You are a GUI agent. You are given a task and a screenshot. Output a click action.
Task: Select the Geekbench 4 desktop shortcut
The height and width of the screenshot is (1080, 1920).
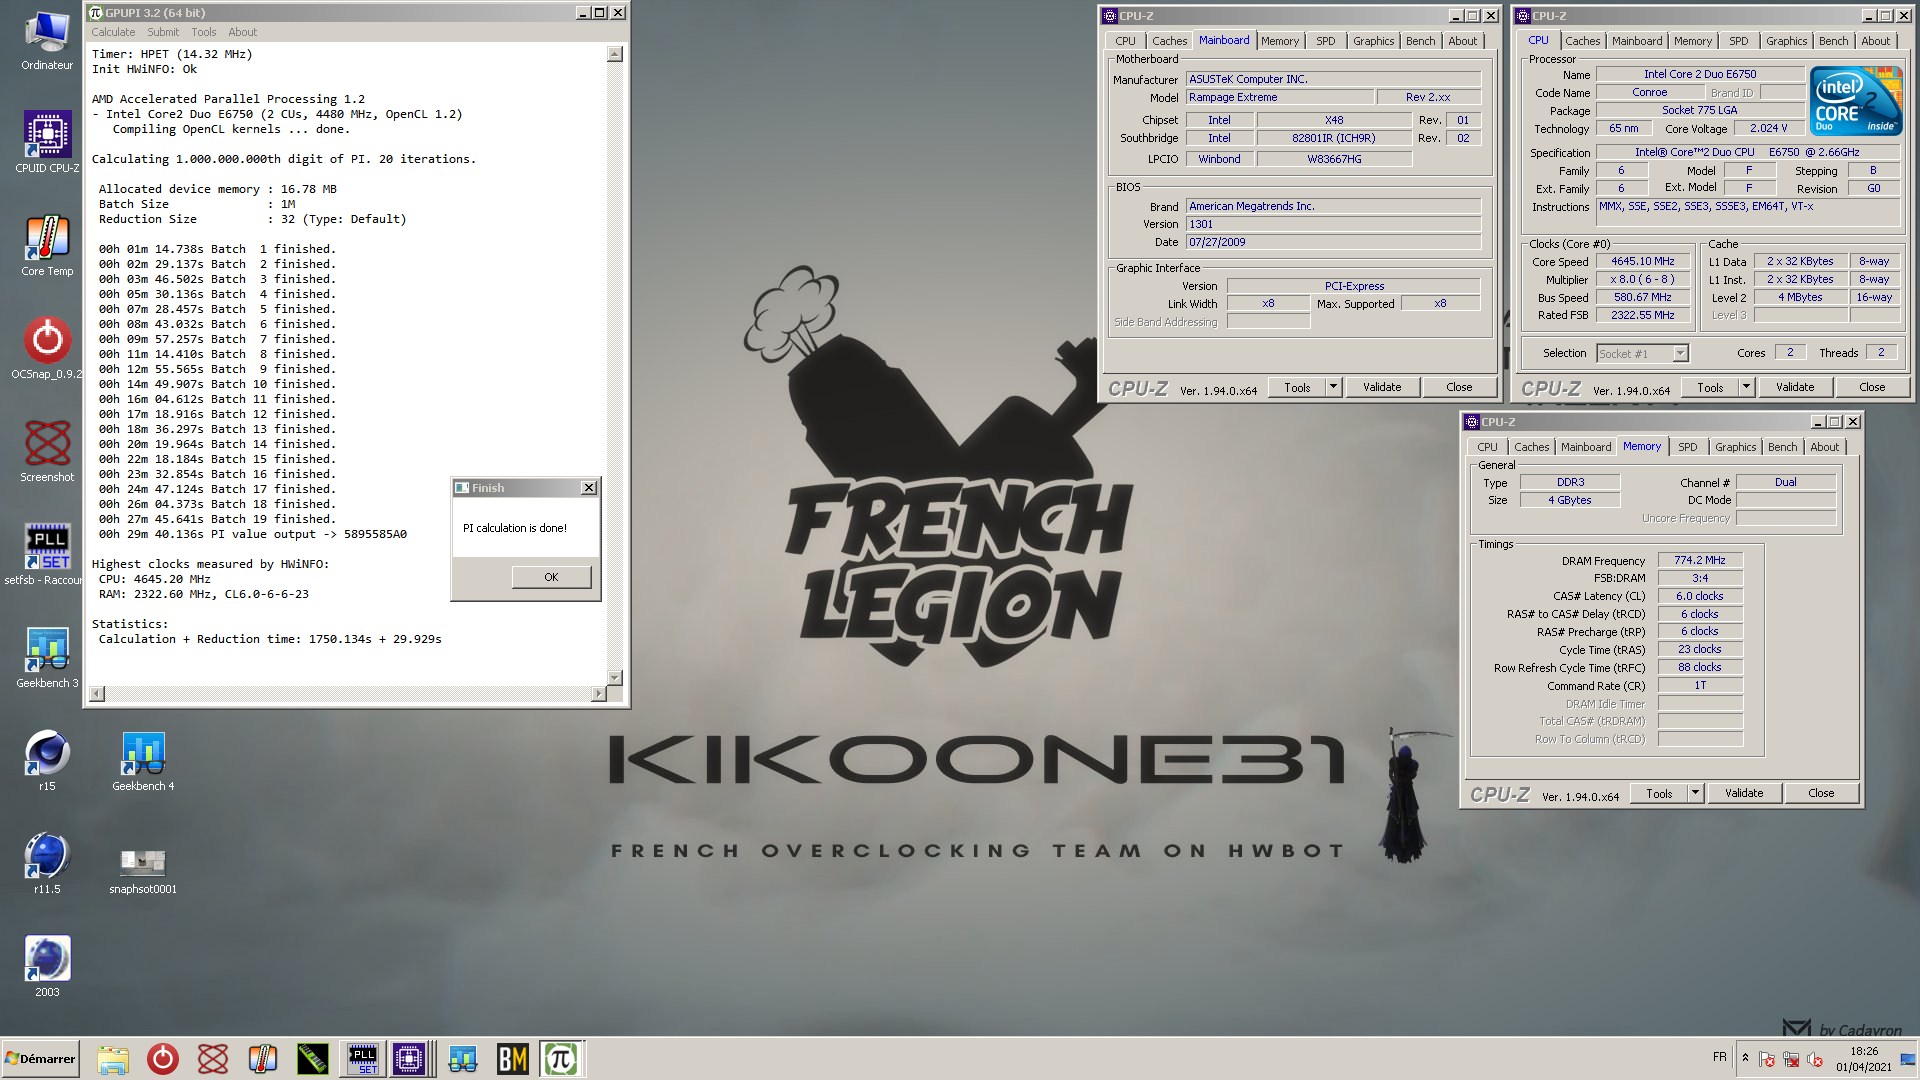(143, 761)
